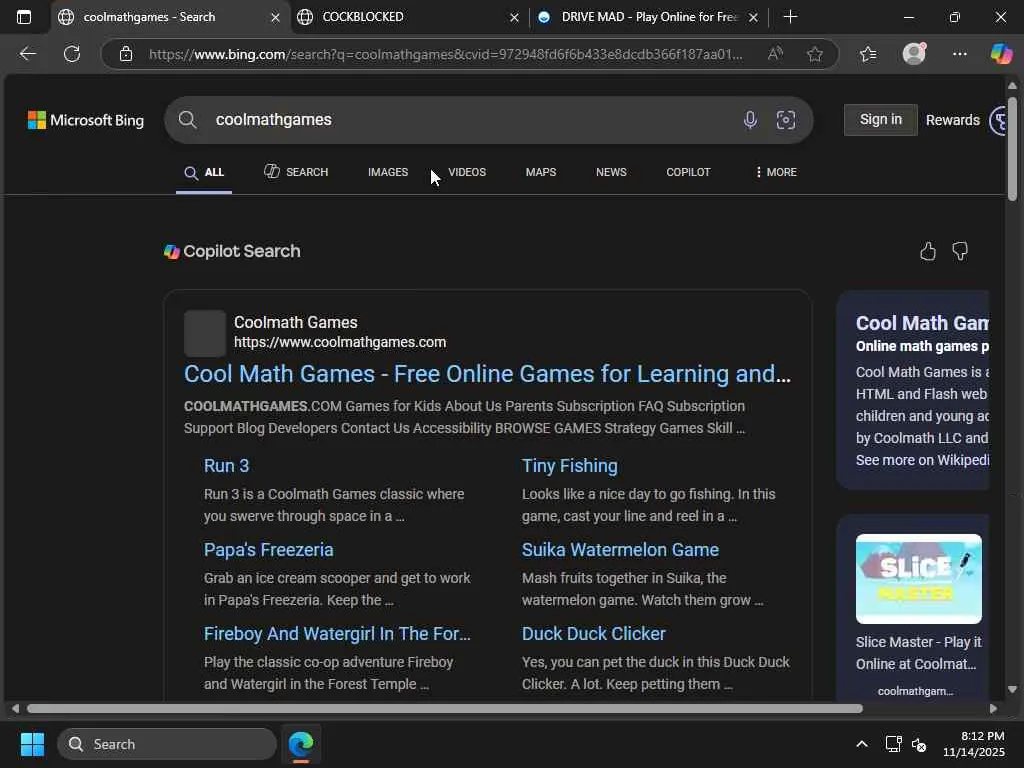View site information lock icon
The width and height of the screenshot is (1024, 768).
126,54
